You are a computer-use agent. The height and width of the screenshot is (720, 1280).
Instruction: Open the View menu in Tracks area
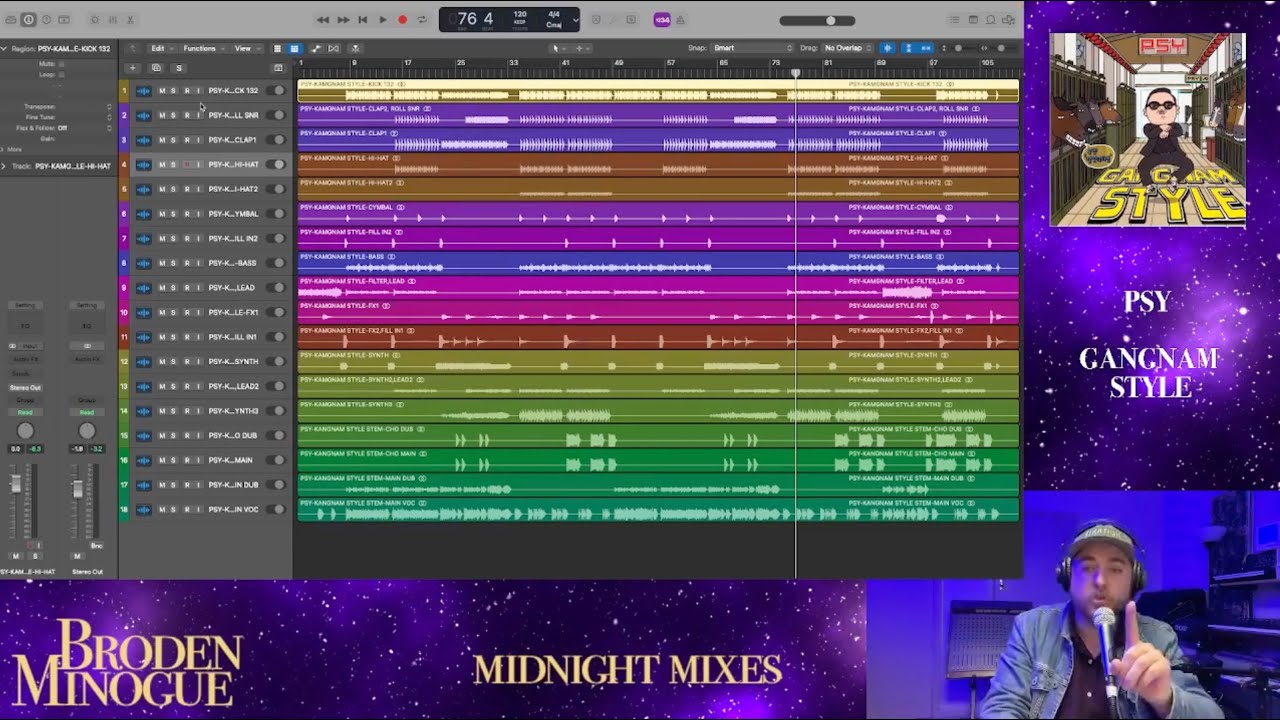click(245, 48)
